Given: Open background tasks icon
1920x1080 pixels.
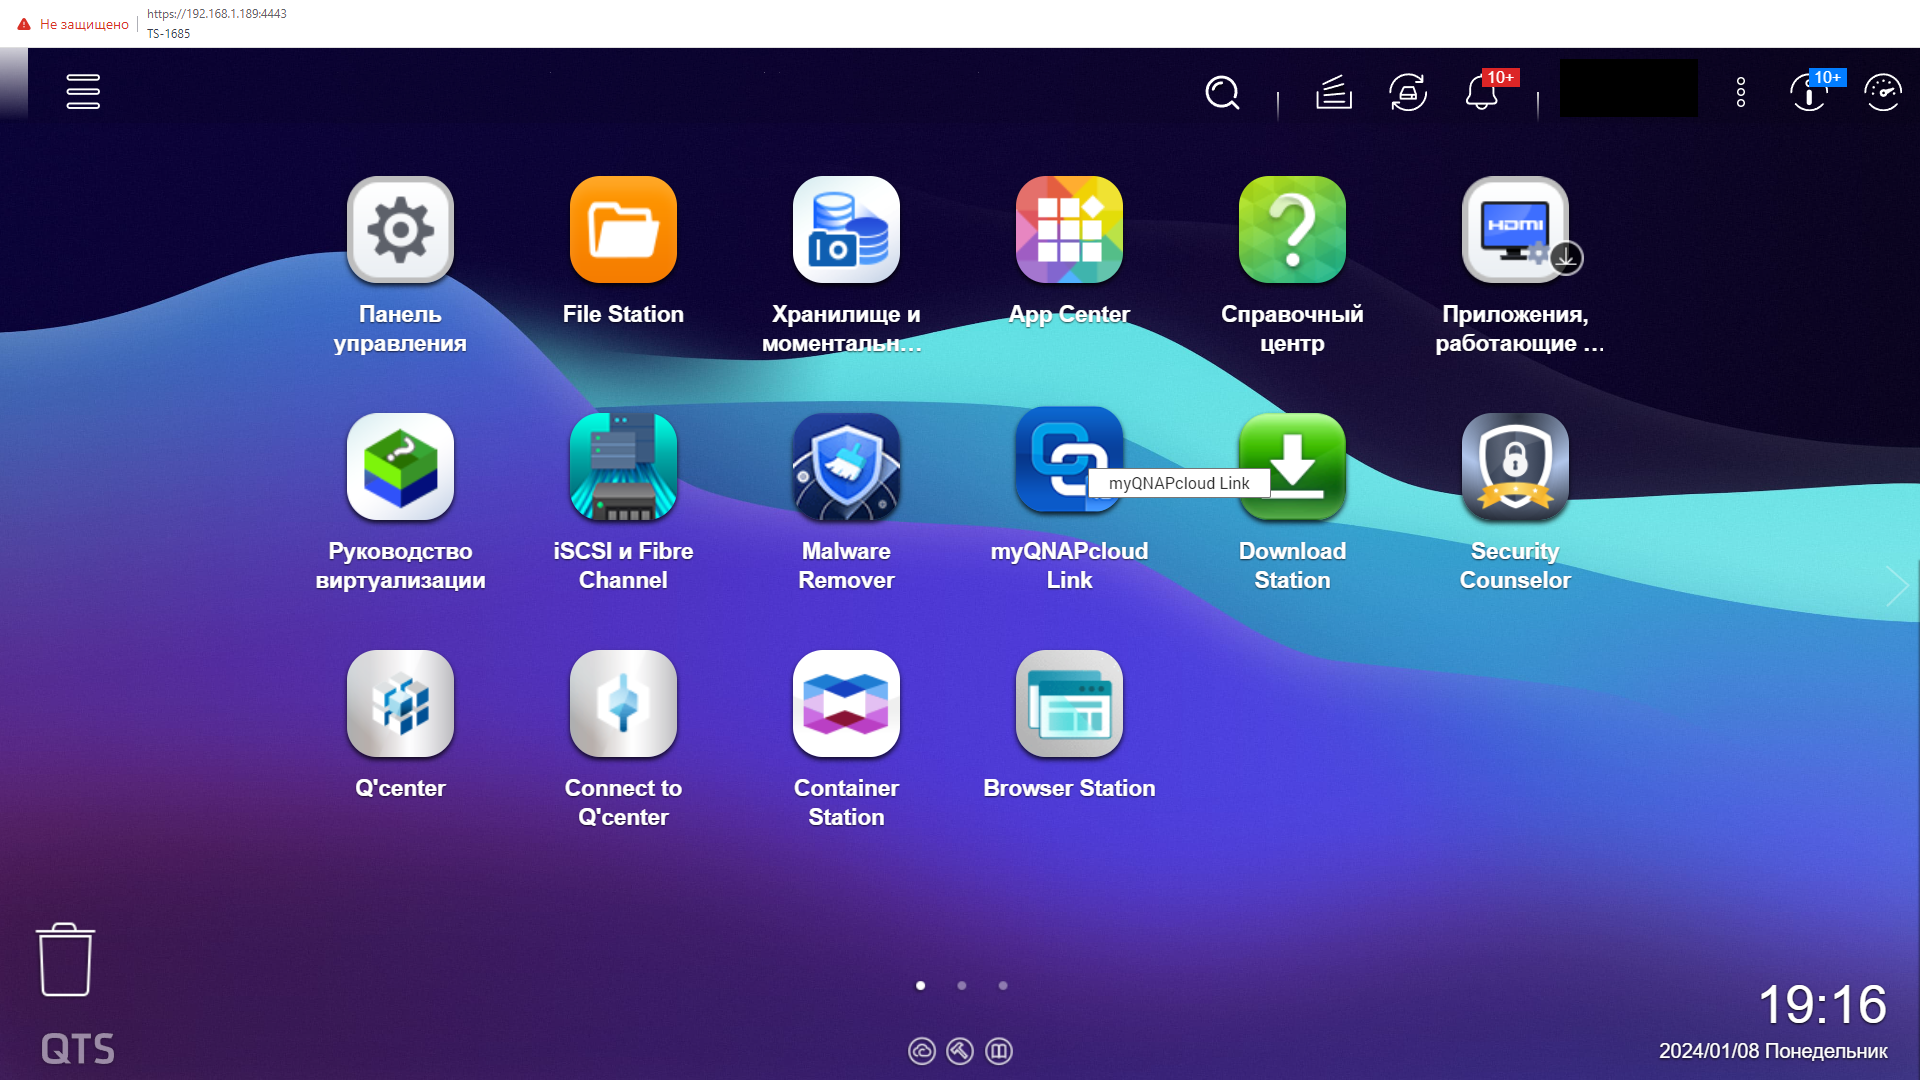Looking at the screenshot, I should click(x=1333, y=93).
